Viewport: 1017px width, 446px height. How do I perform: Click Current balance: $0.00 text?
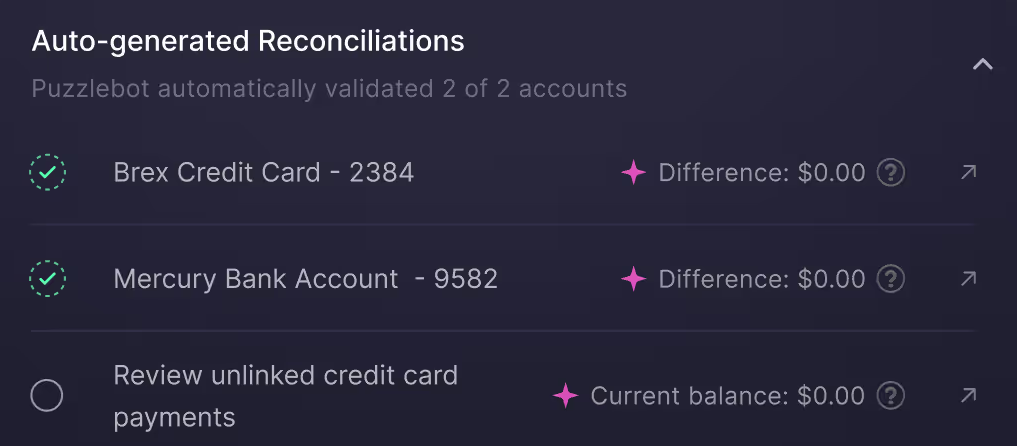[x=728, y=396]
